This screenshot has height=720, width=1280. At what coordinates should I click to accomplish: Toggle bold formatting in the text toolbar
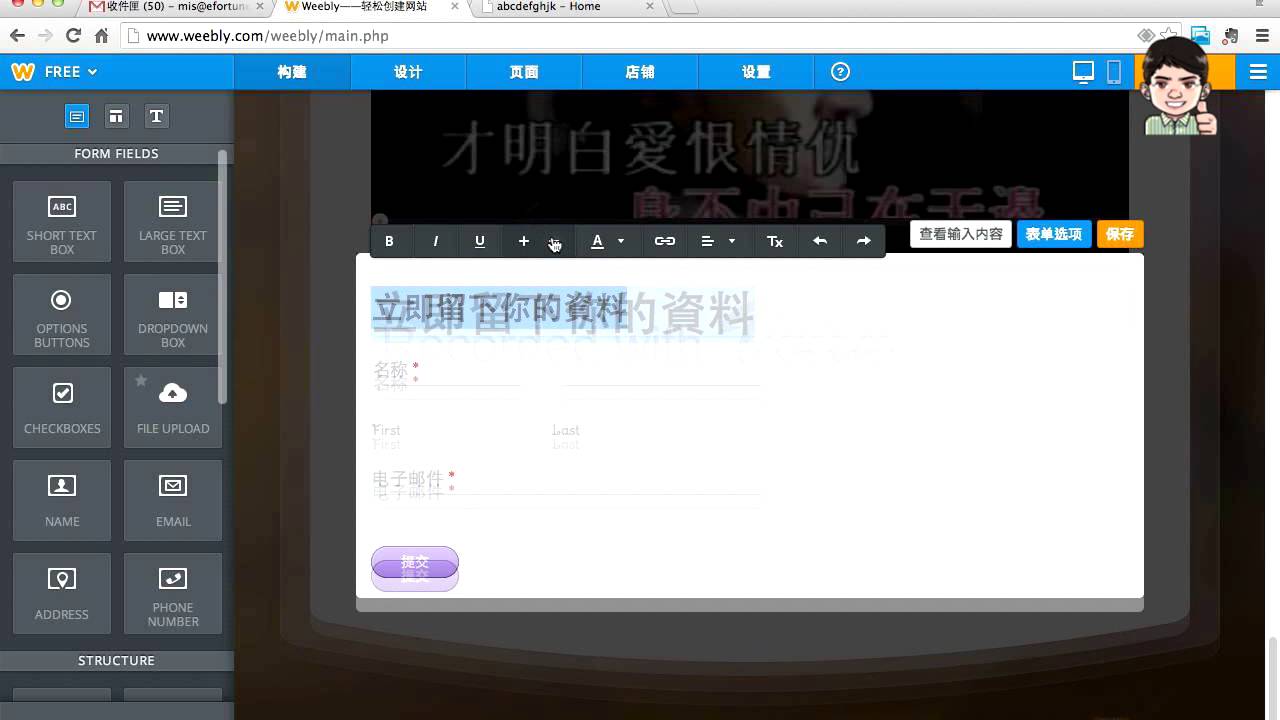tap(389, 241)
